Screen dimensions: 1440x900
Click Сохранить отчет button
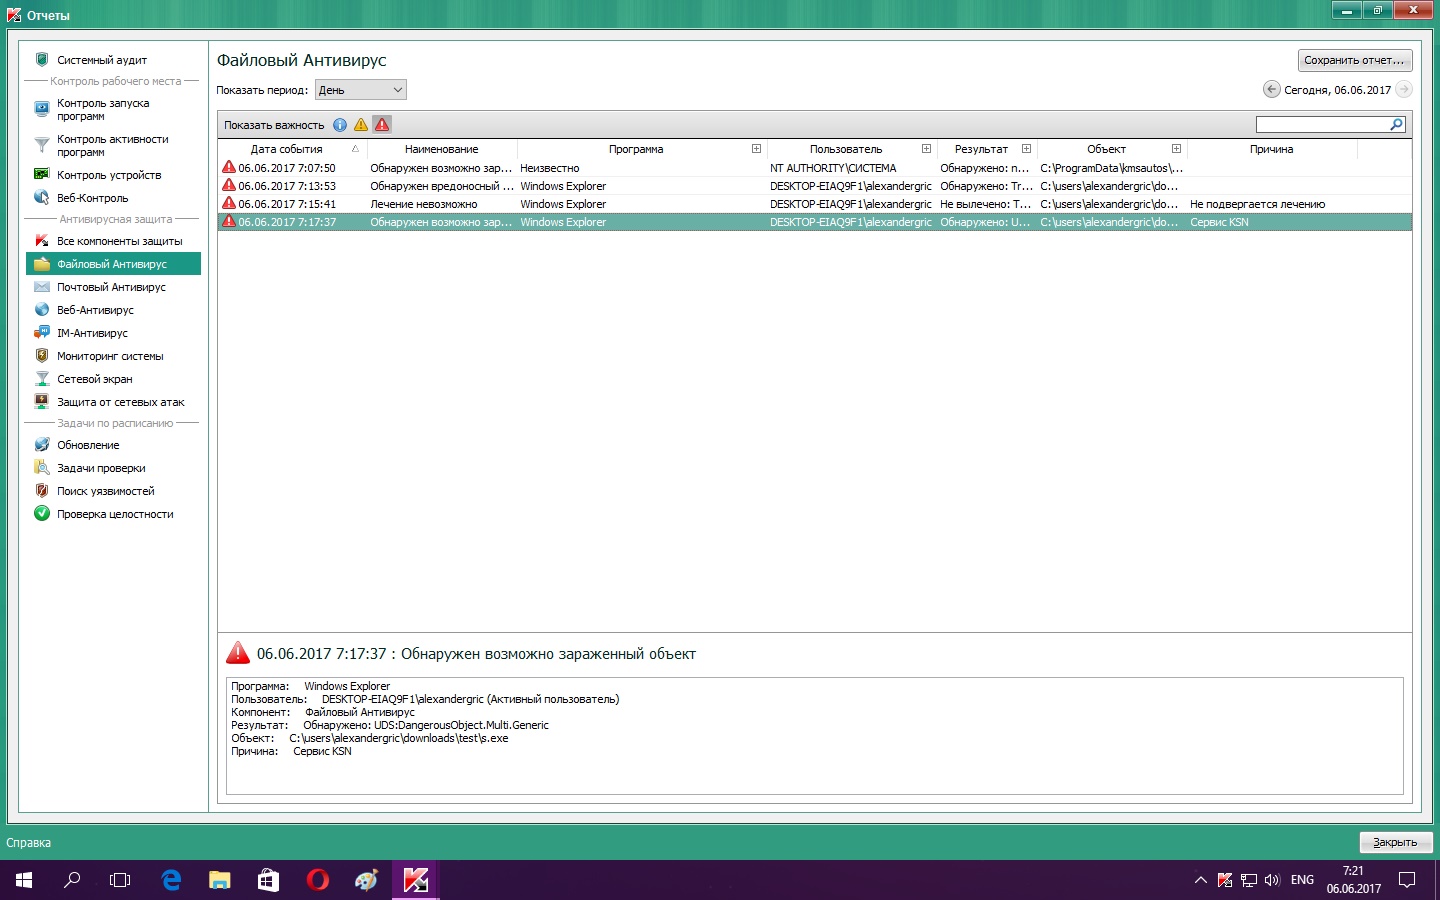[x=1355, y=60]
